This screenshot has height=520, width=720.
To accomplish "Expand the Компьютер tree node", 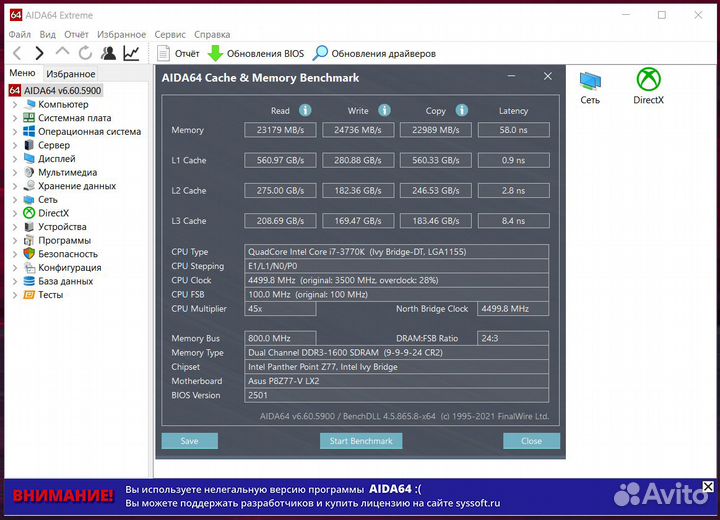I will click(15, 105).
